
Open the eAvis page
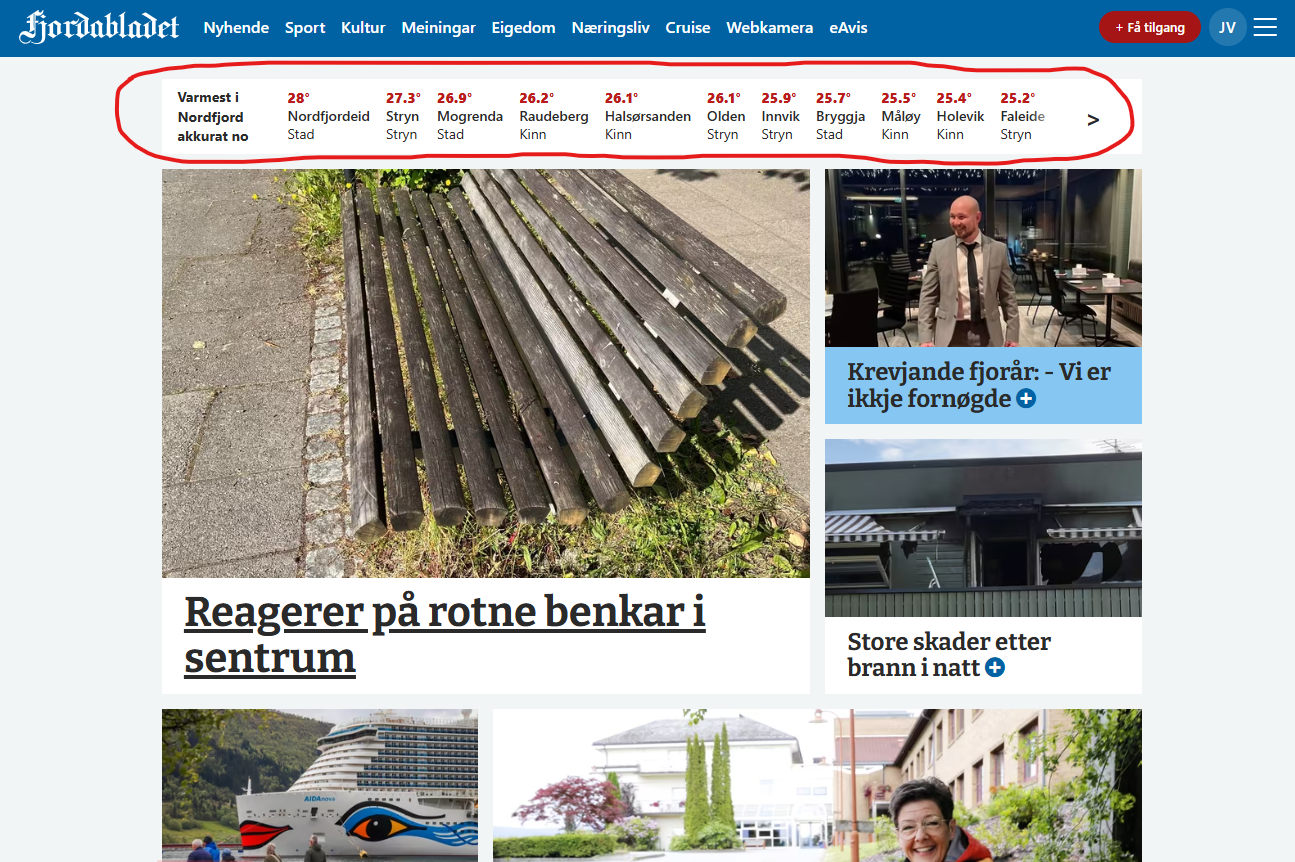coord(847,27)
